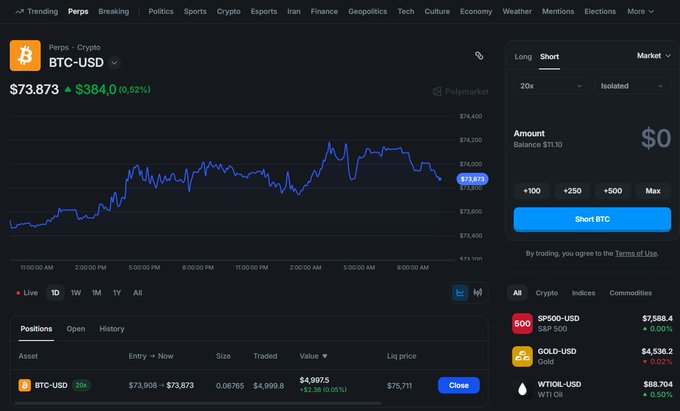Add +250 to amount
The height and width of the screenshot is (411, 680).
pos(572,191)
